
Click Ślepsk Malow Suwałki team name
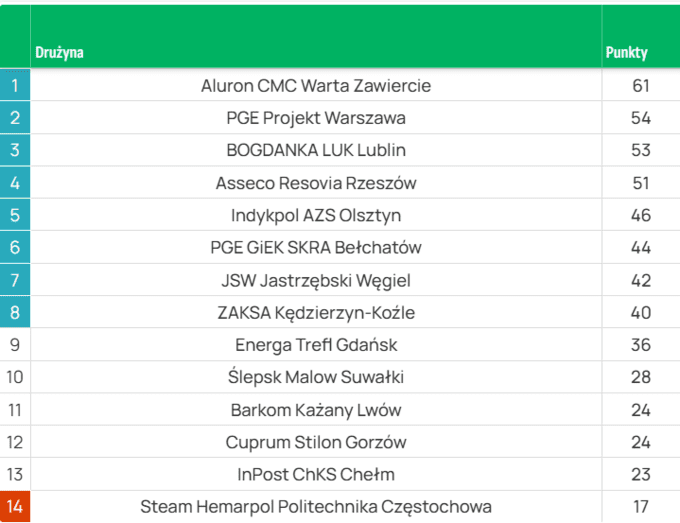point(316,377)
